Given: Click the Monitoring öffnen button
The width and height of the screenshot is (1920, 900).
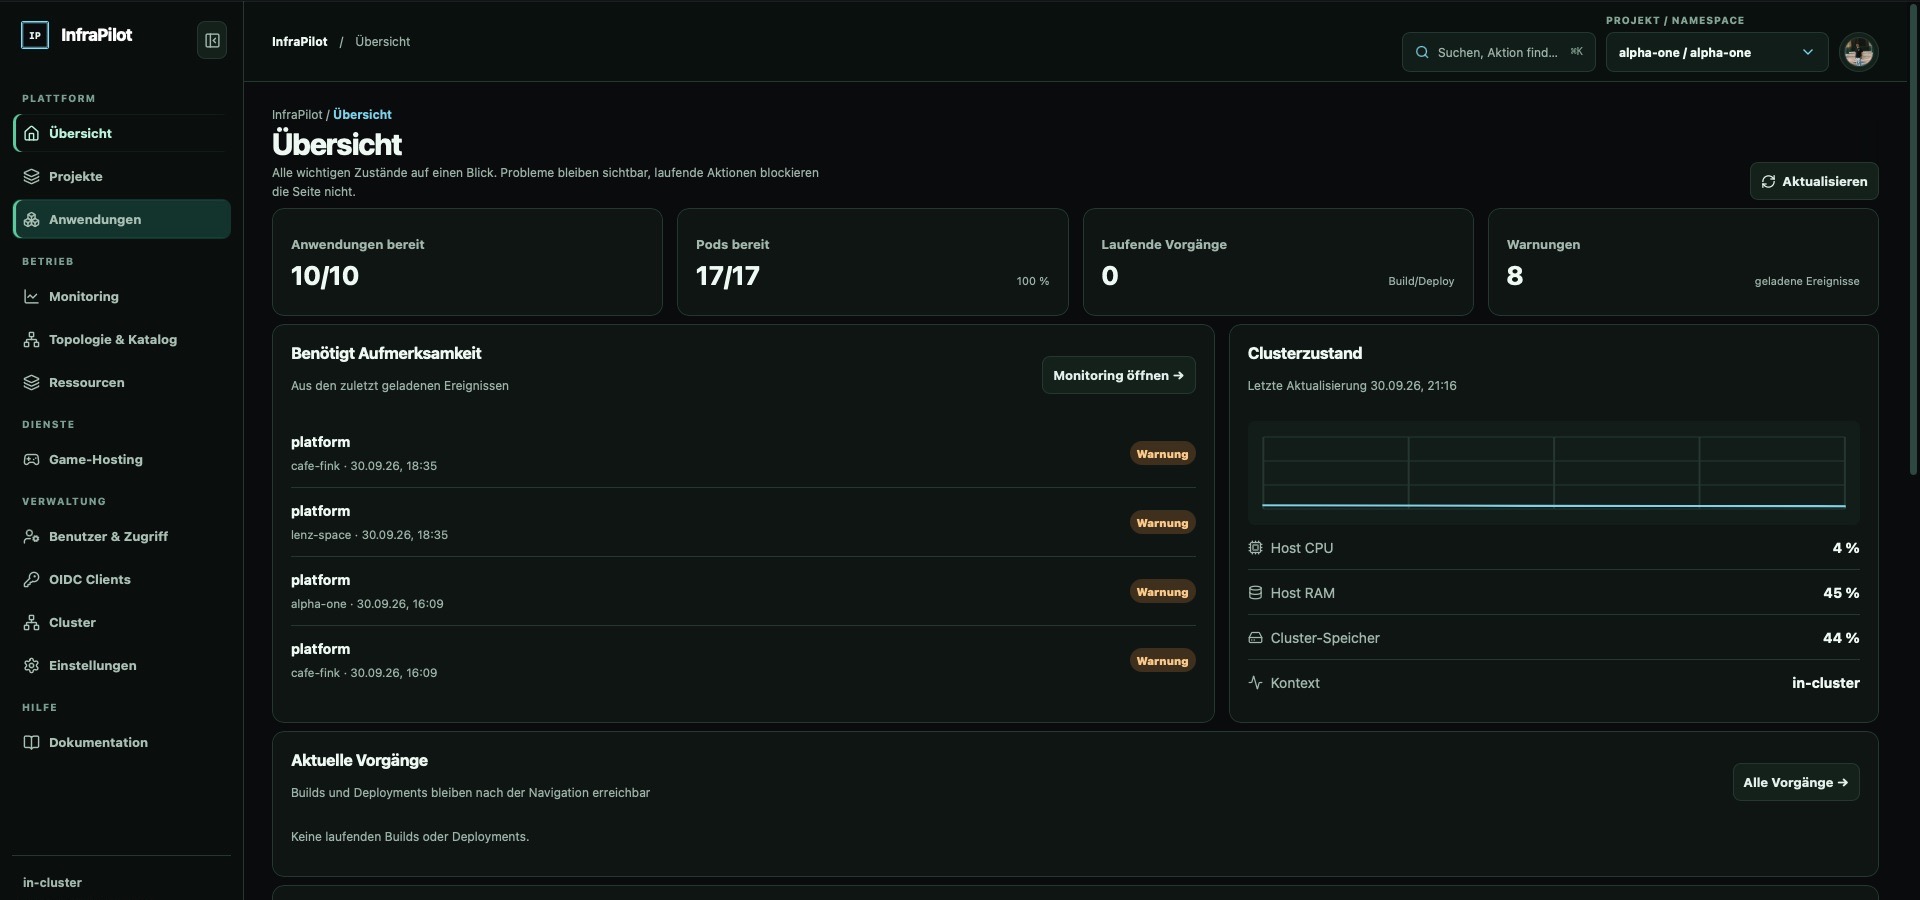Looking at the screenshot, I should click(x=1118, y=375).
